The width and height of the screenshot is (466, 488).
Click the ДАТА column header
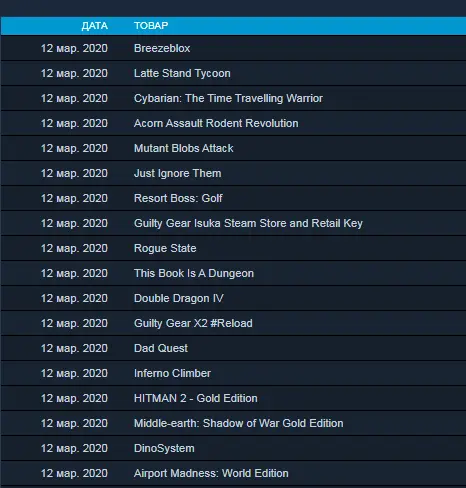pyautogui.click(x=95, y=26)
